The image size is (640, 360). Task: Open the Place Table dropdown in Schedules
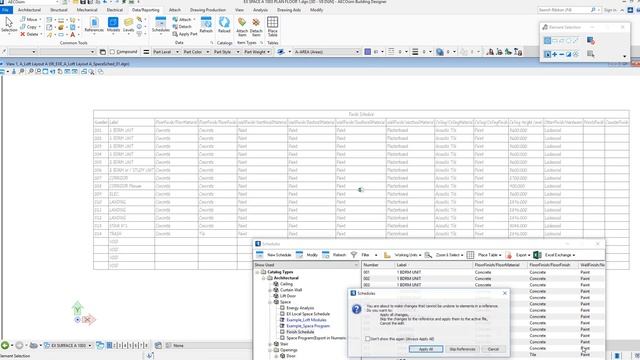[484, 255]
